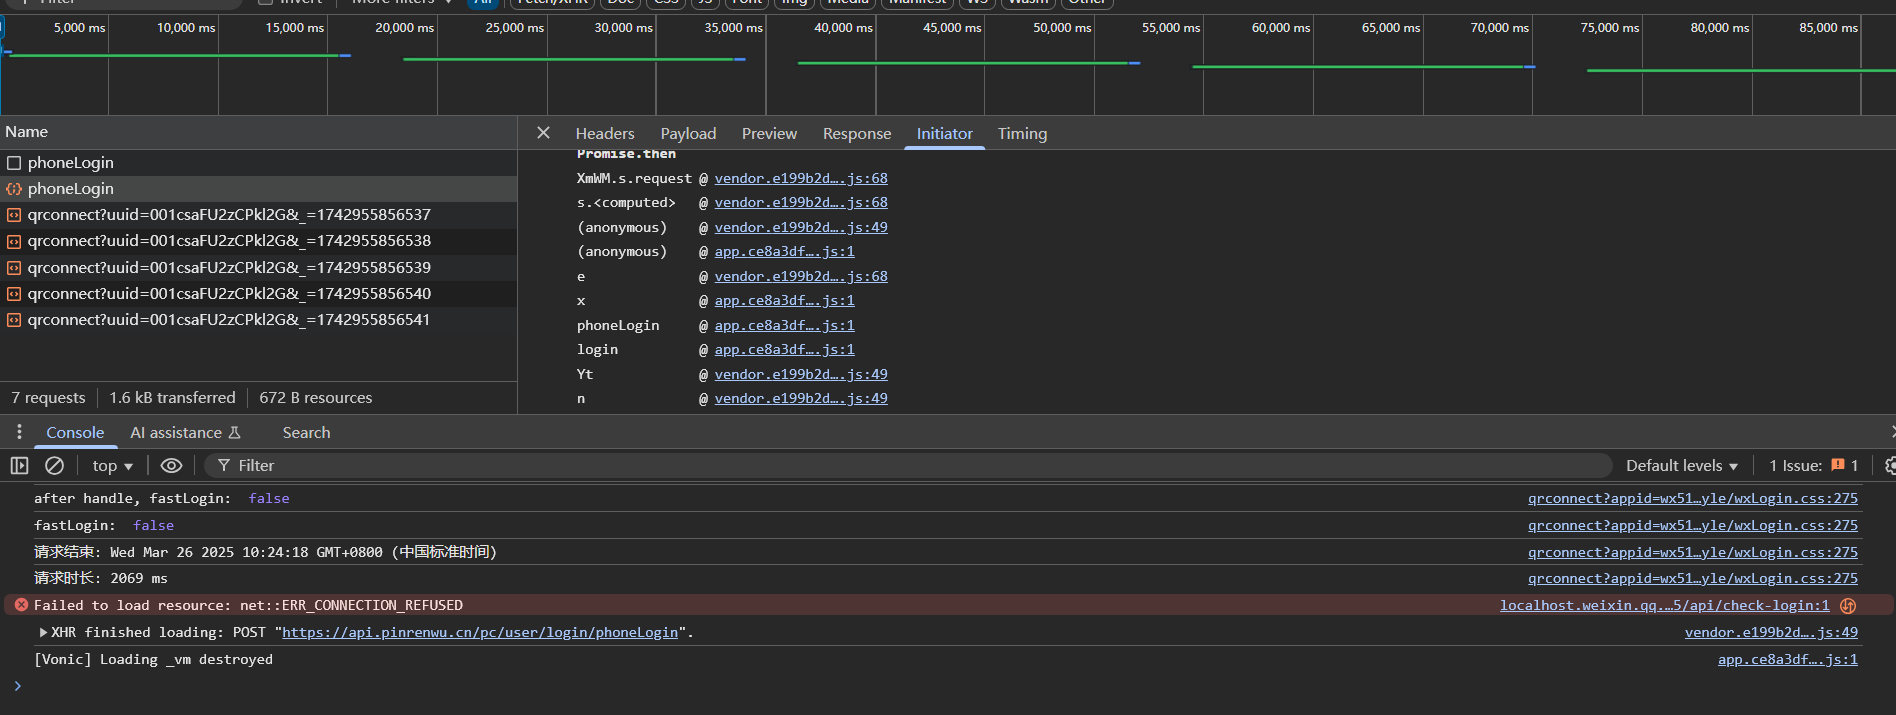This screenshot has width=1896, height=715.
Task: Open the Default levels dropdown
Action: [x=1681, y=466]
